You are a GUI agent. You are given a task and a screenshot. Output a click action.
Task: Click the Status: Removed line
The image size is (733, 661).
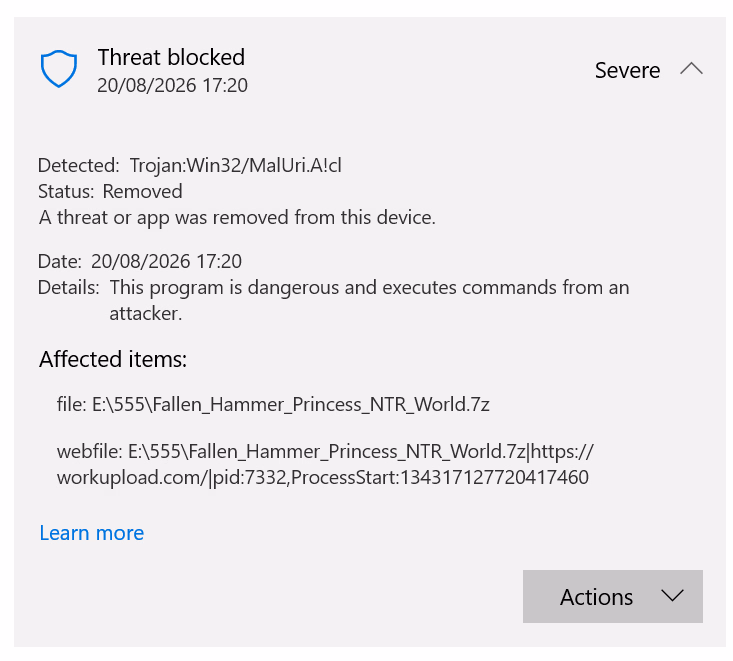[x=110, y=192]
